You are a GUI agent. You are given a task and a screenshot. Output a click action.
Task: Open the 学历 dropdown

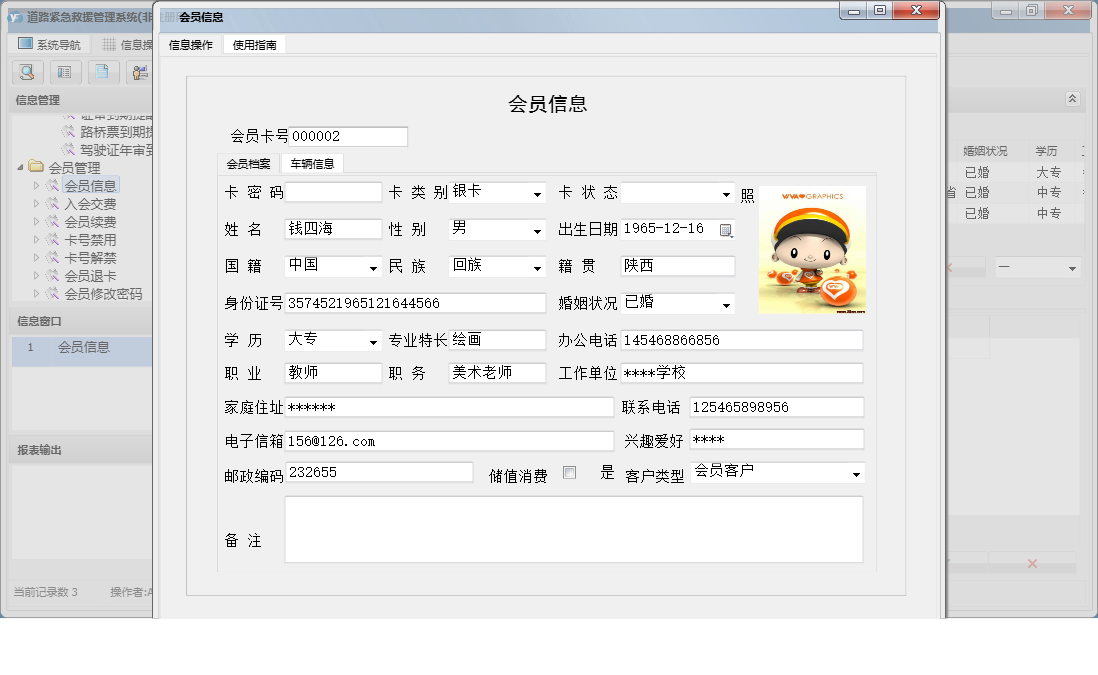click(x=373, y=342)
